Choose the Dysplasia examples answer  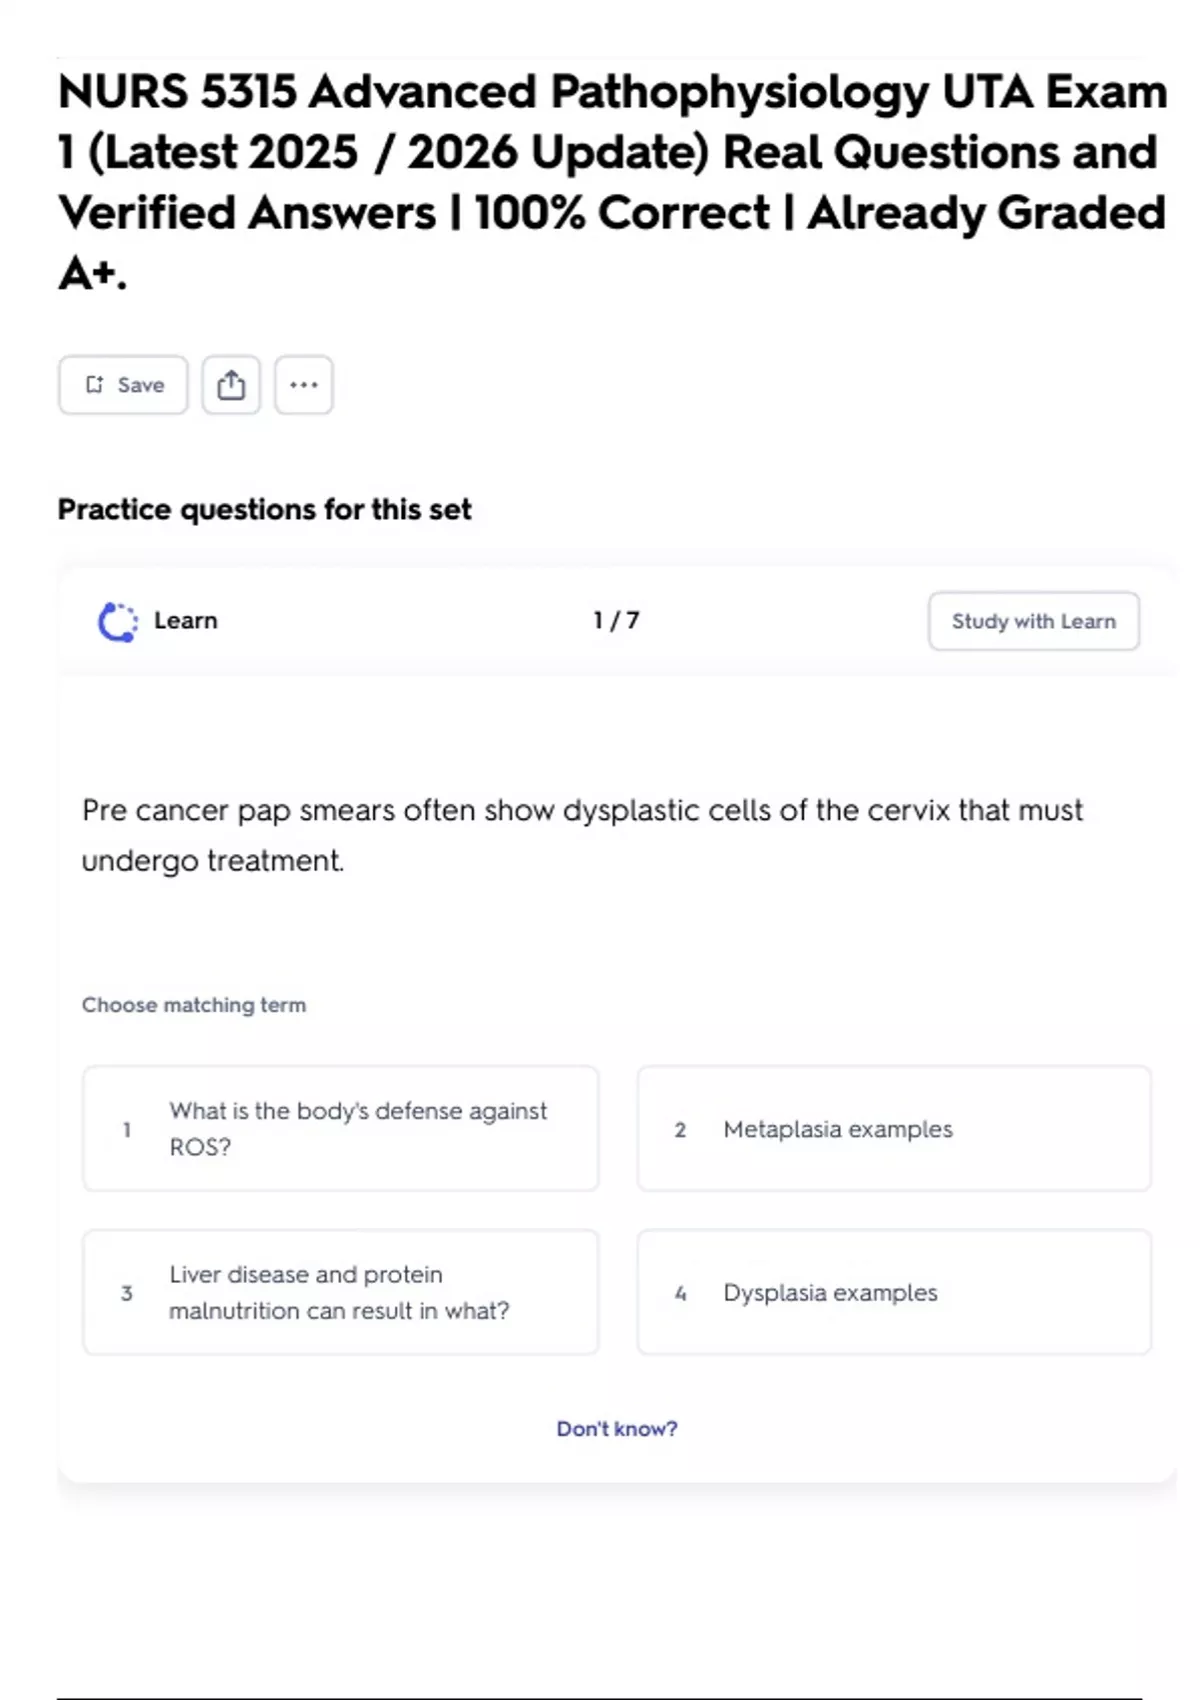pyautogui.click(x=894, y=1293)
